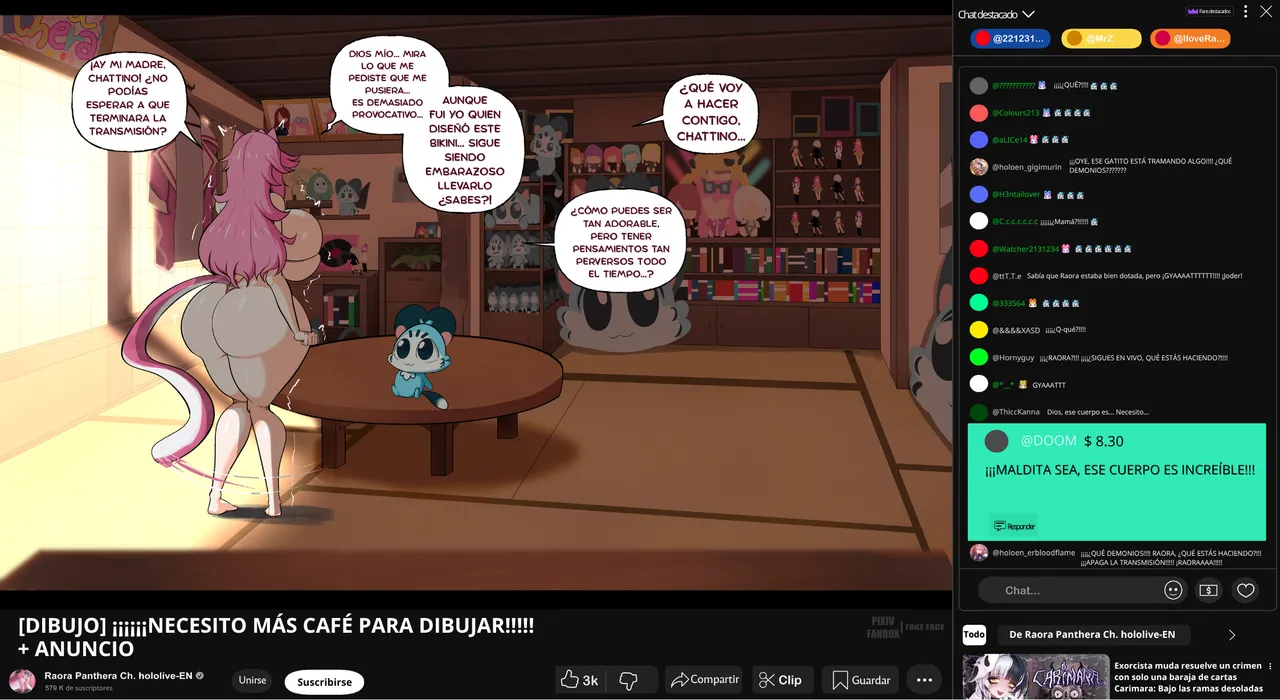Toggle the like on the 3k thumbs up
Viewport: 1280px width, 700px height.
578,679
